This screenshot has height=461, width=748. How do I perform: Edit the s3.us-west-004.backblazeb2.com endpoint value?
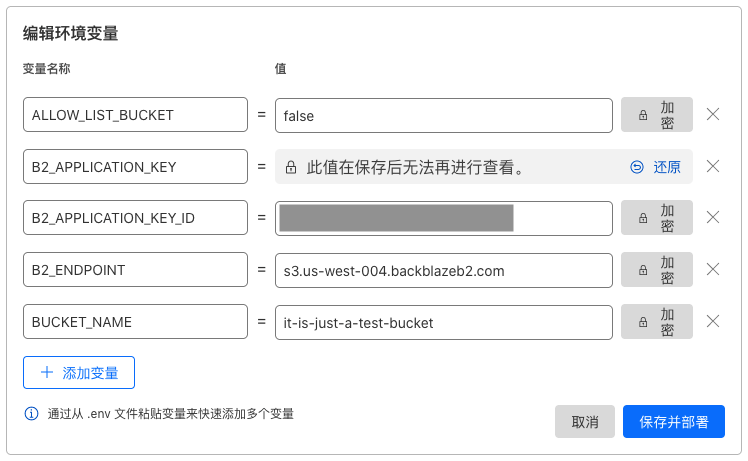pos(444,271)
